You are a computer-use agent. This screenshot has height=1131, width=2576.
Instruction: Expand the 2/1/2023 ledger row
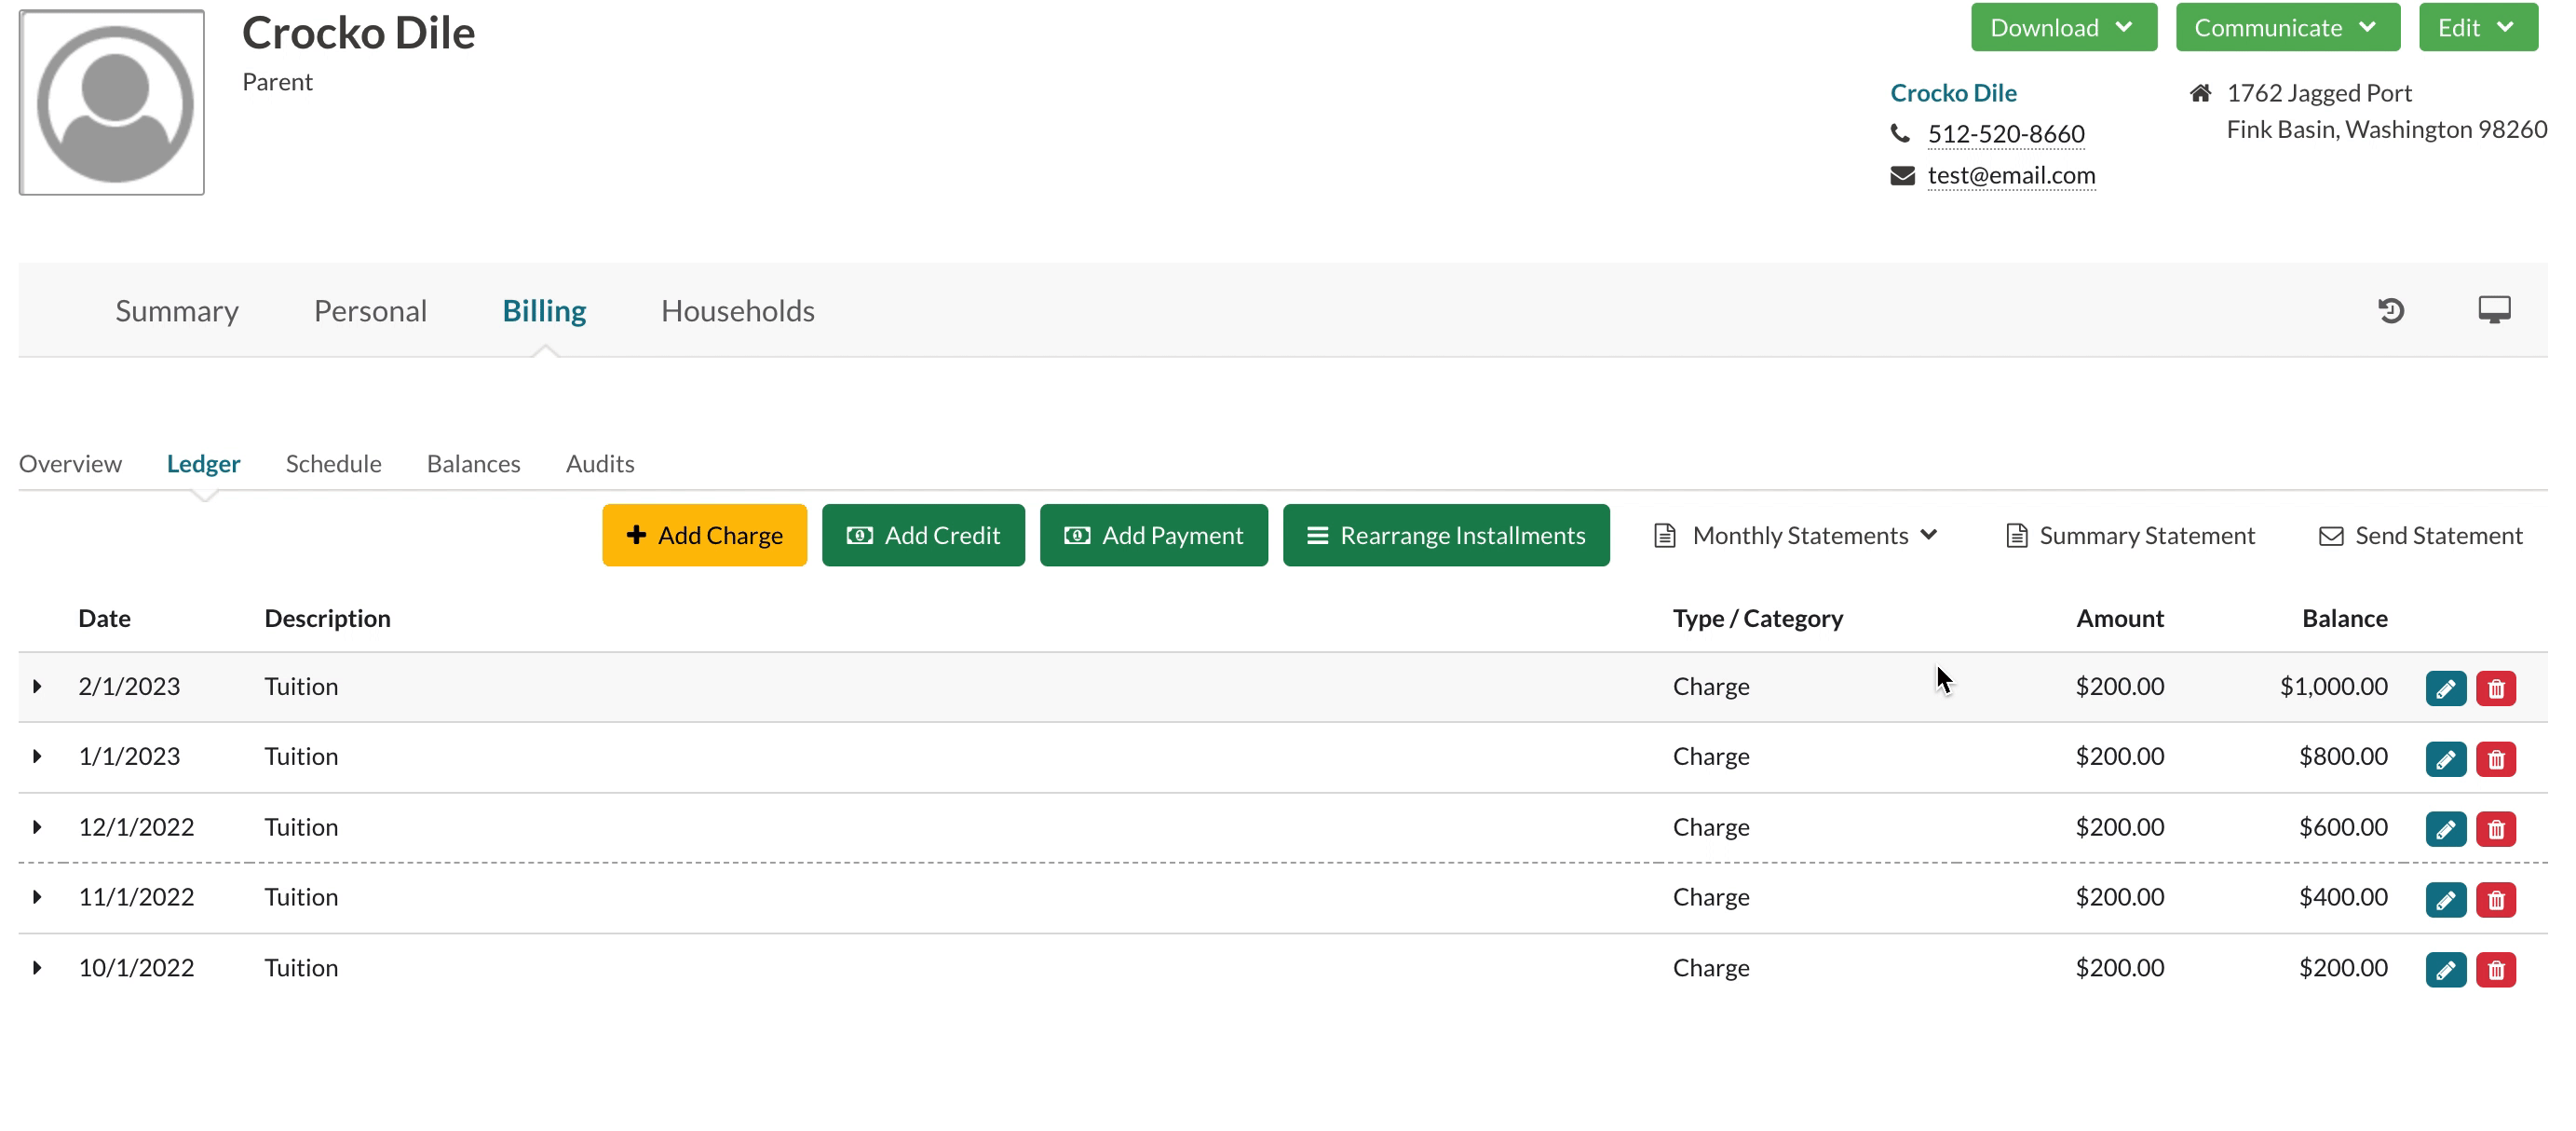pyautogui.click(x=37, y=686)
